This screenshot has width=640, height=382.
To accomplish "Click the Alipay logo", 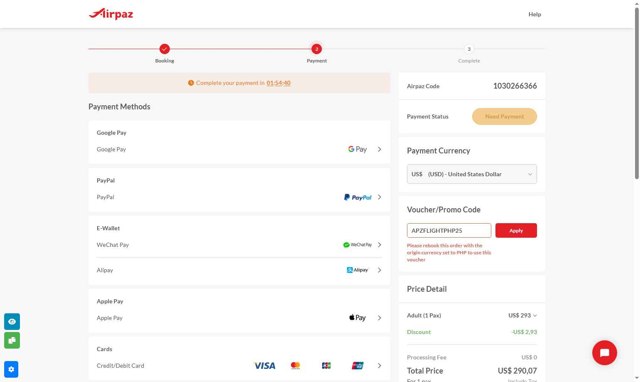I will click(357, 270).
